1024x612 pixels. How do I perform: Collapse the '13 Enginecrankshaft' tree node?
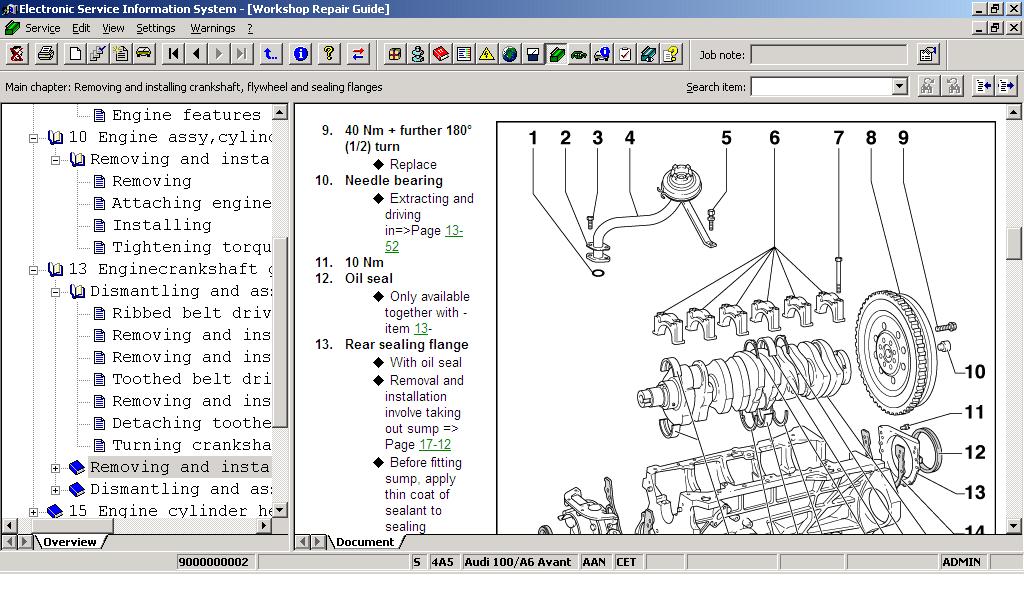pos(34,269)
